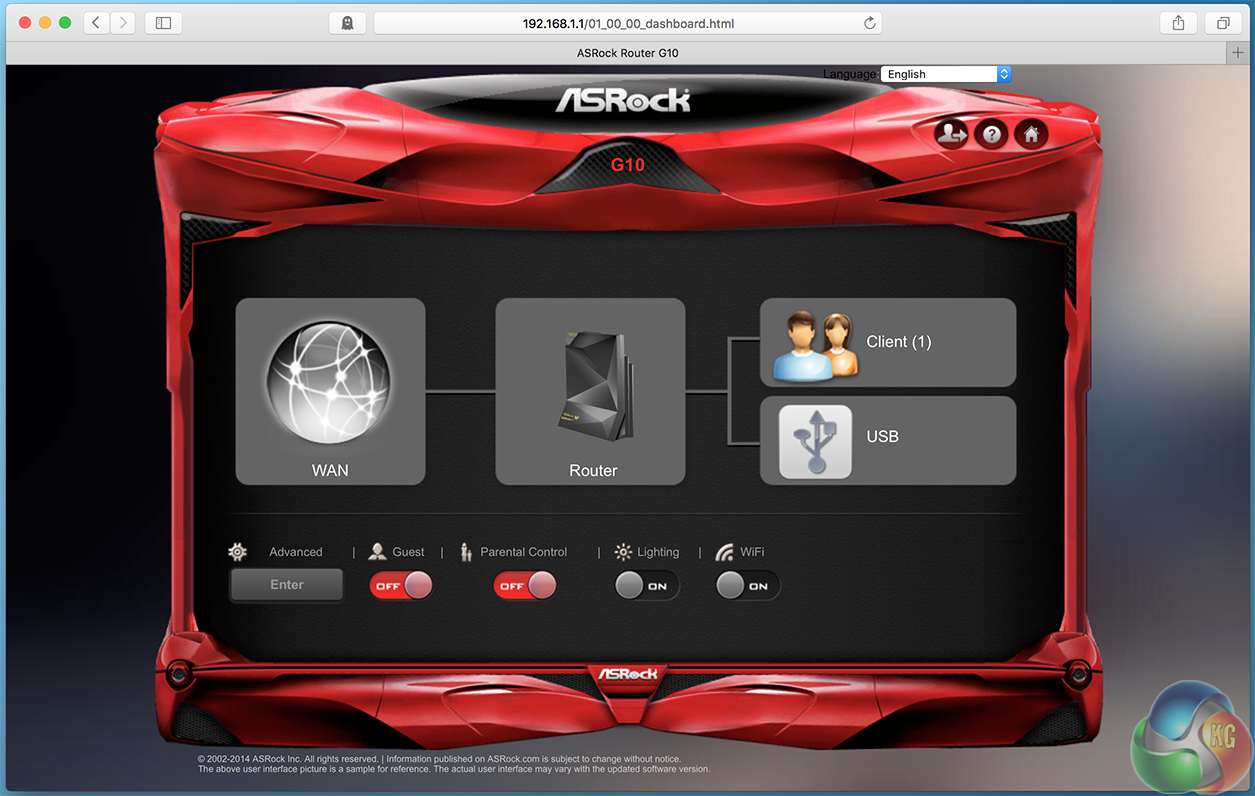Image resolution: width=1255 pixels, height=796 pixels.
Task: Click the "Guest" label
Action: pos(408,552)
